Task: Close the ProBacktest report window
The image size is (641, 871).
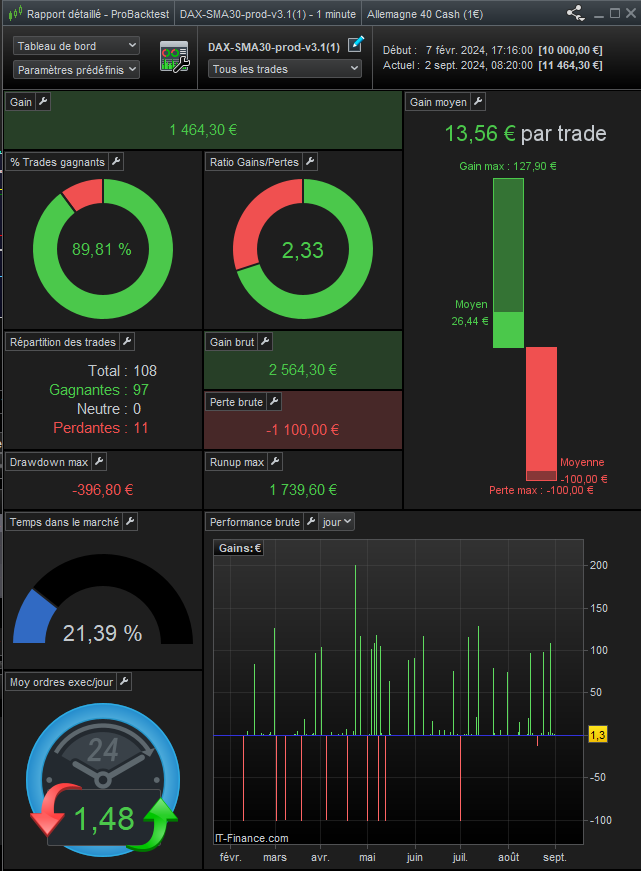Action: pos(631,13)
